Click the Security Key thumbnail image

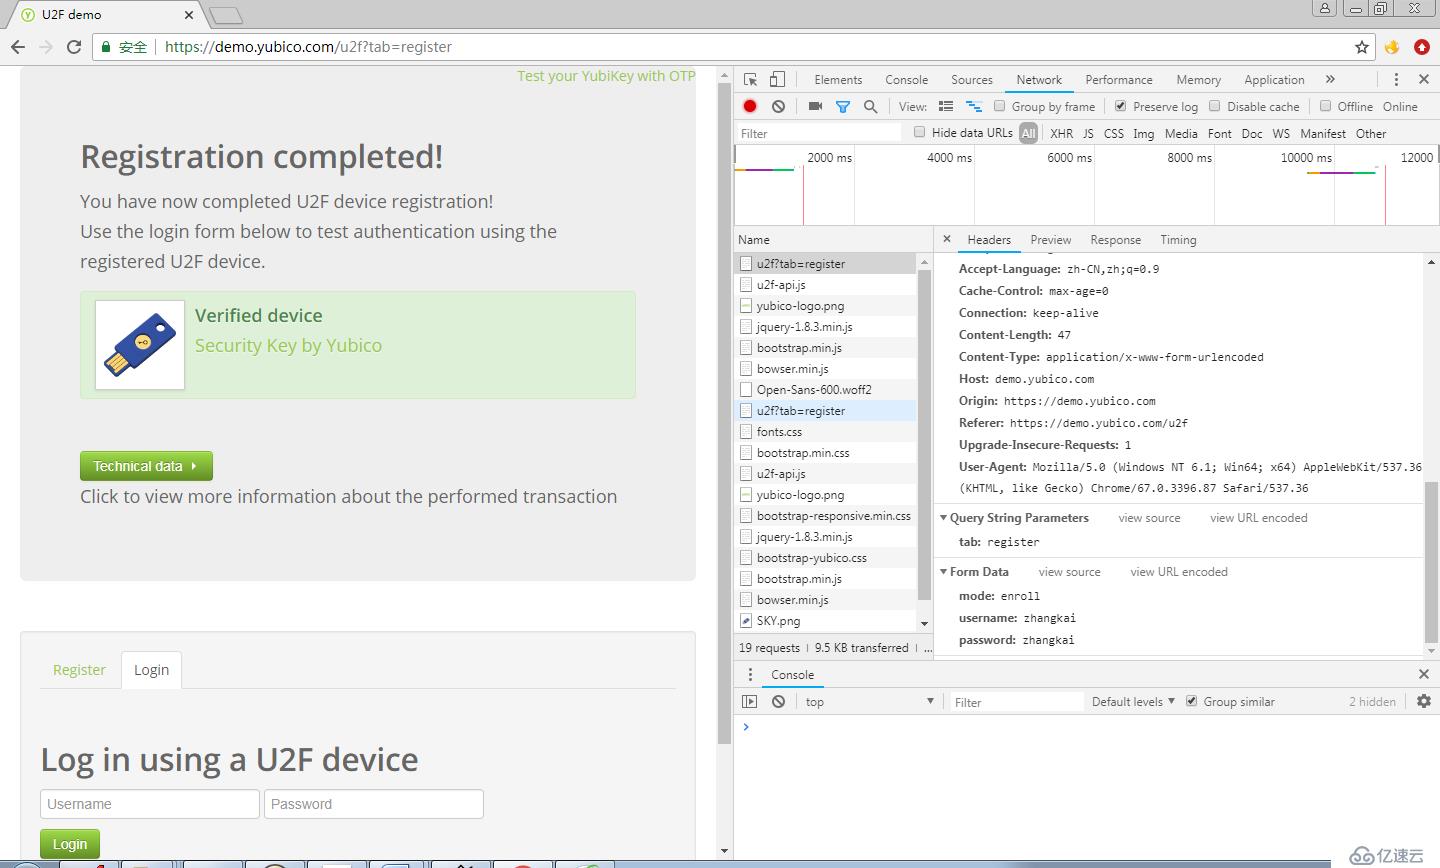pyautogui.click(x=140, y=345)
